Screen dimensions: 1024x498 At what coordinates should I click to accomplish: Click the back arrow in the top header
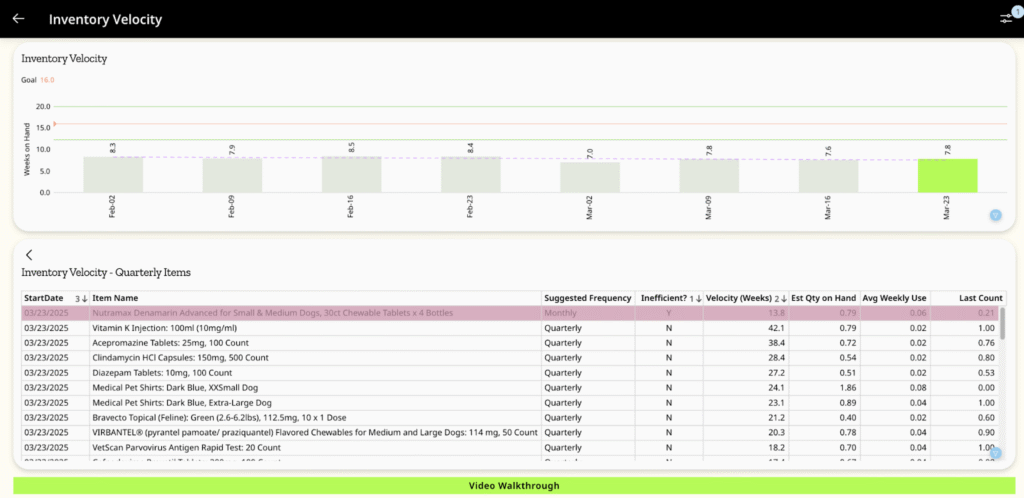pyautogui.click(x=18, y=19)
